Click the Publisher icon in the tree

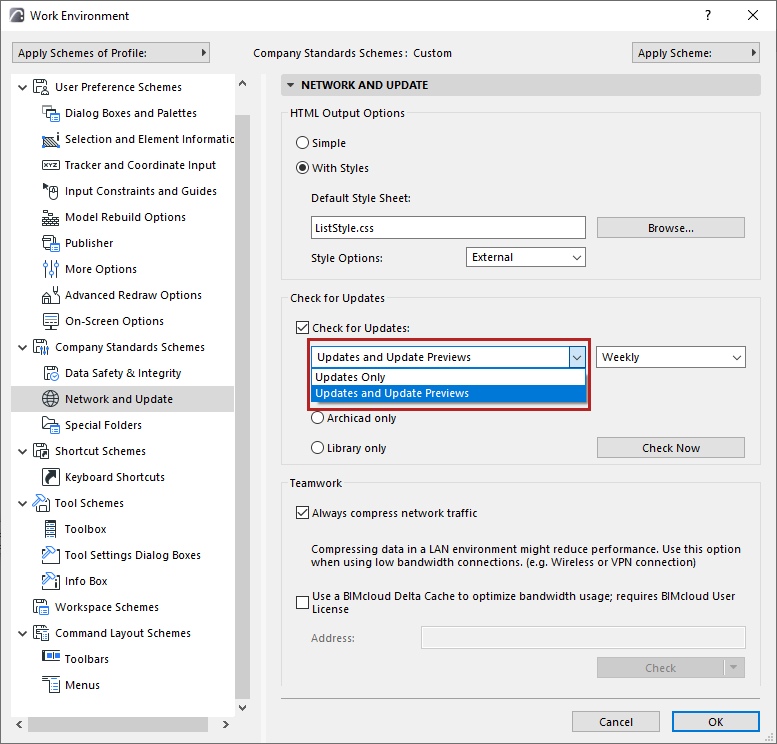coord(51,243)
